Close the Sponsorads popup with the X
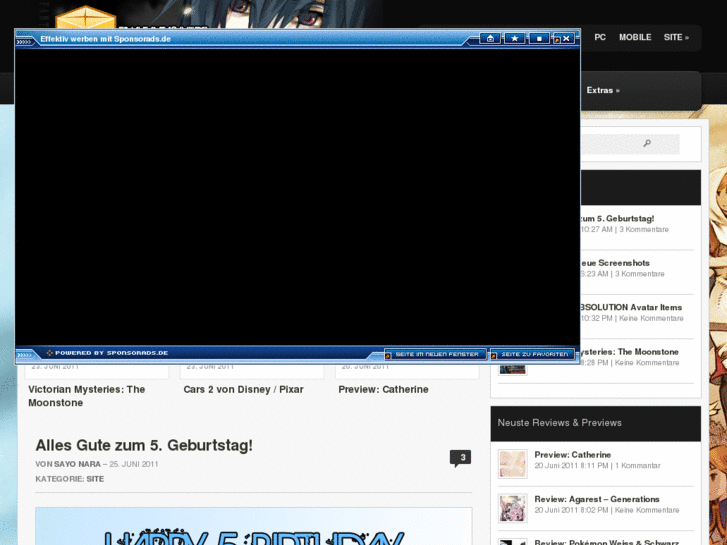 [x=566, y=39]
